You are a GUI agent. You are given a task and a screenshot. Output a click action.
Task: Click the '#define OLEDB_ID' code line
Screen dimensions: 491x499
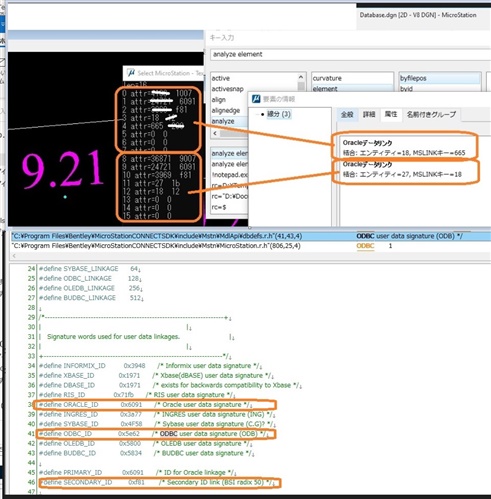click(145, 444)
